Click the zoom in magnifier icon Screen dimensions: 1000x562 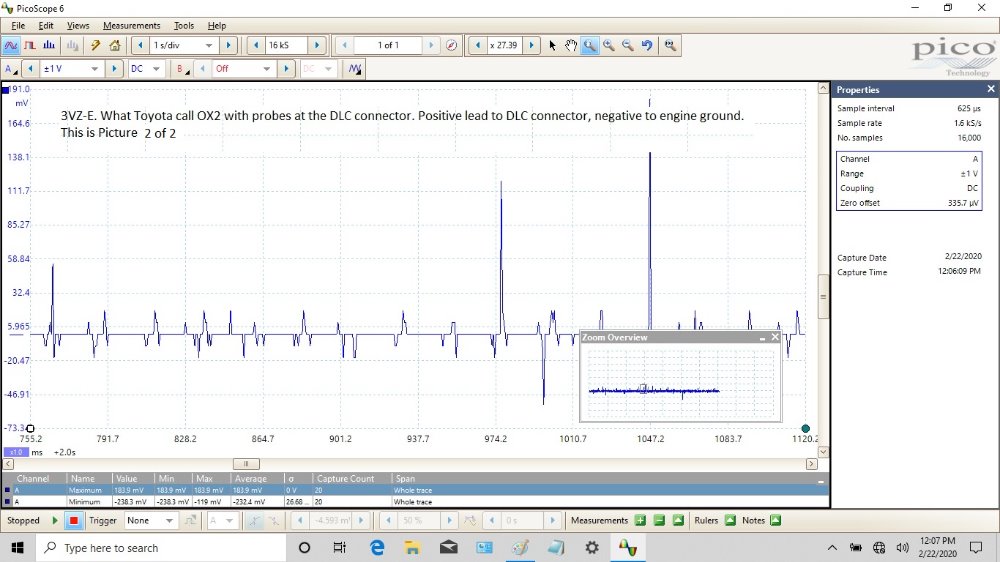(x=609, y=45)
